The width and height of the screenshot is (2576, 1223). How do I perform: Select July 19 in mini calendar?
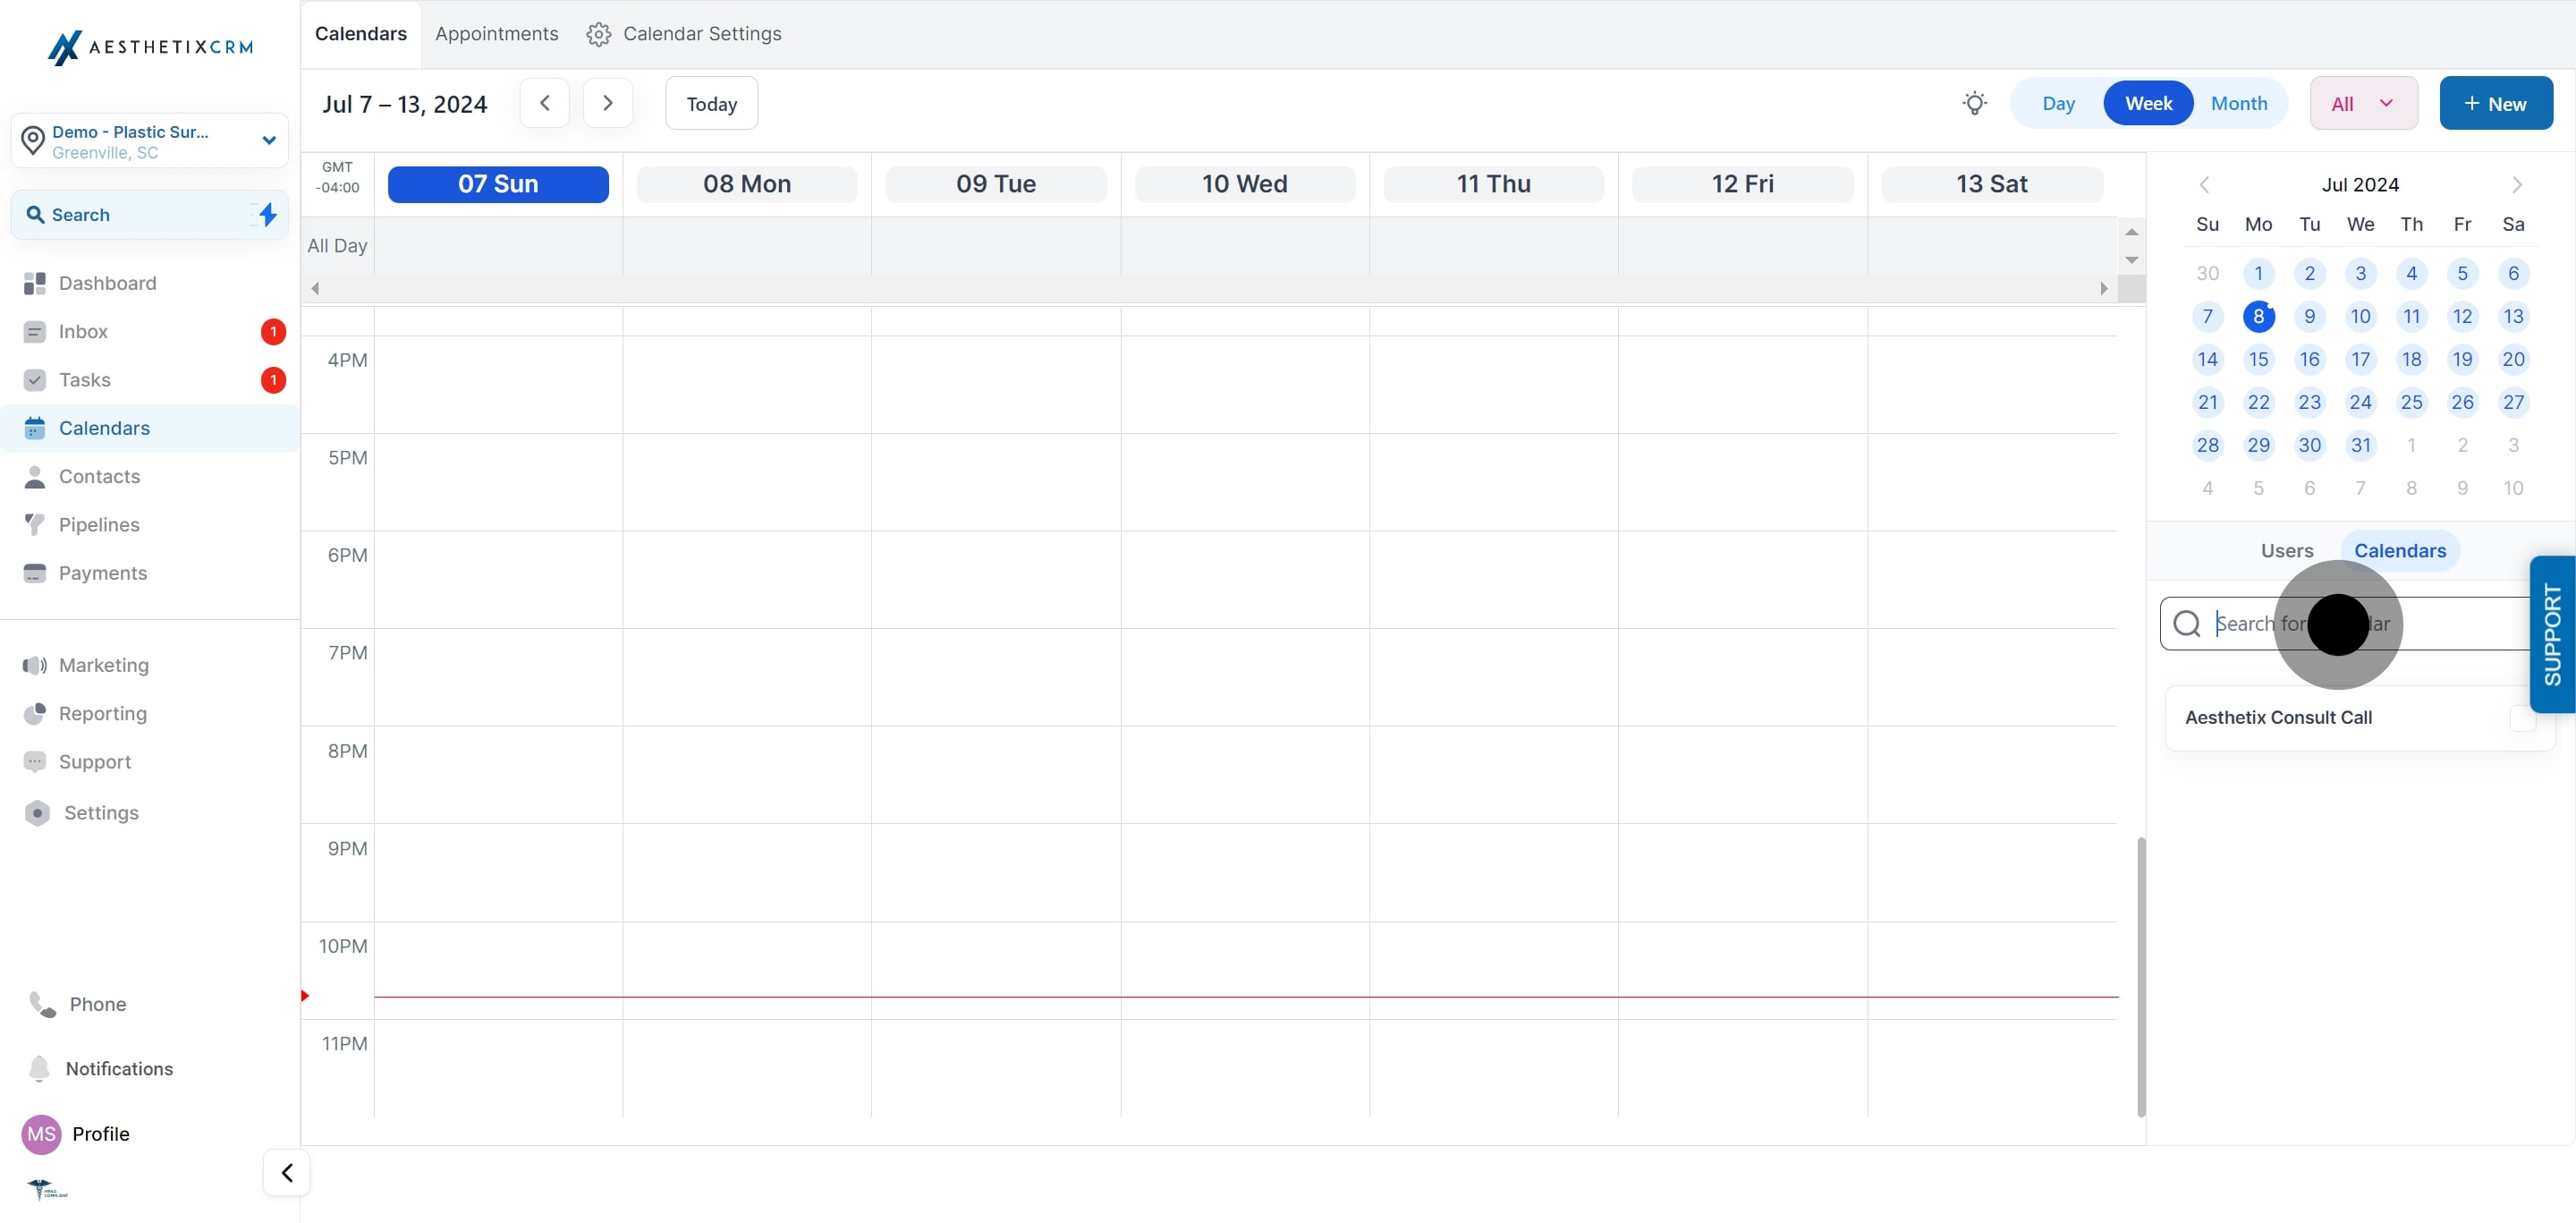tap(2462, 359)
